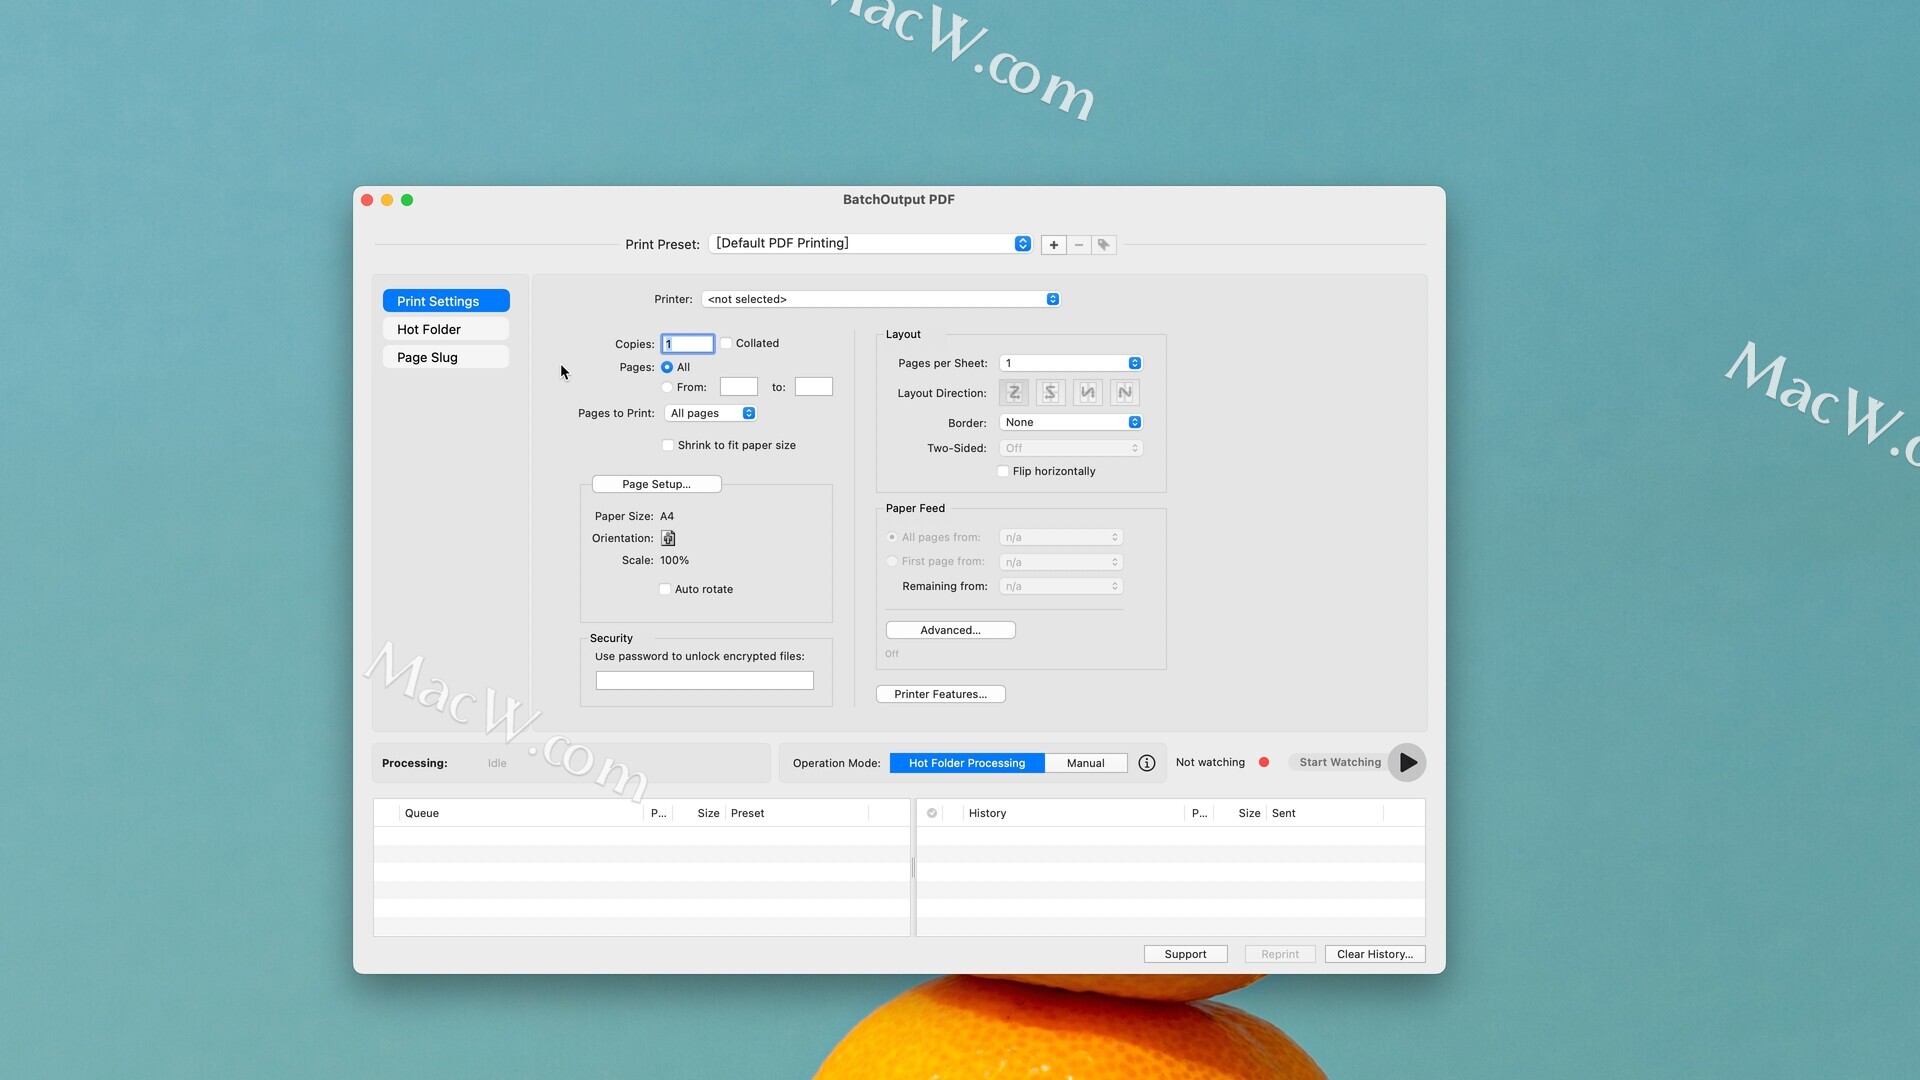Click the Copies input field
This screenshot has height=1080, width=1920.
[688, 344]
